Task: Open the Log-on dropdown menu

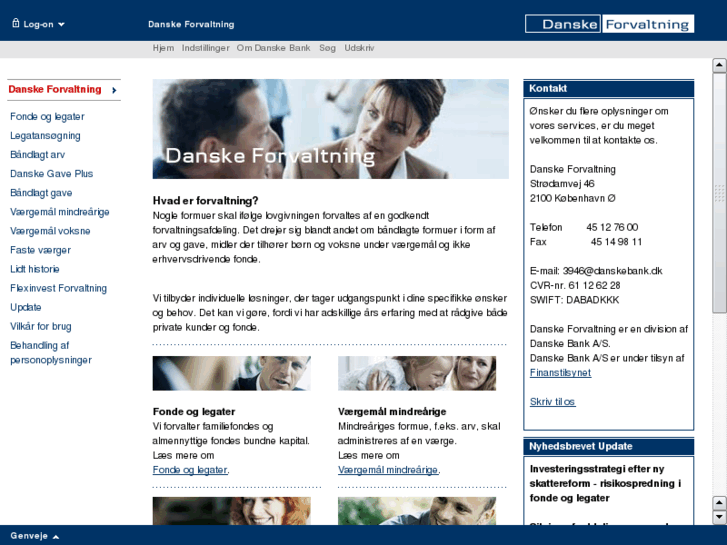Action: coord(44,24)
